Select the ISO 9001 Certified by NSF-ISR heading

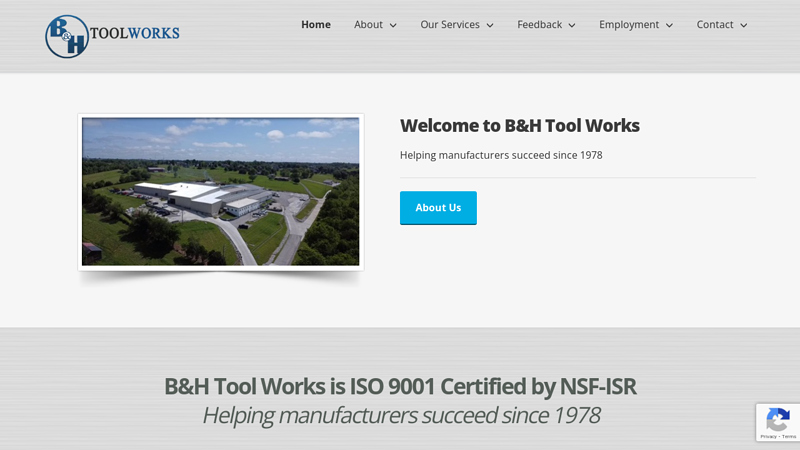[x=400, y=386]
